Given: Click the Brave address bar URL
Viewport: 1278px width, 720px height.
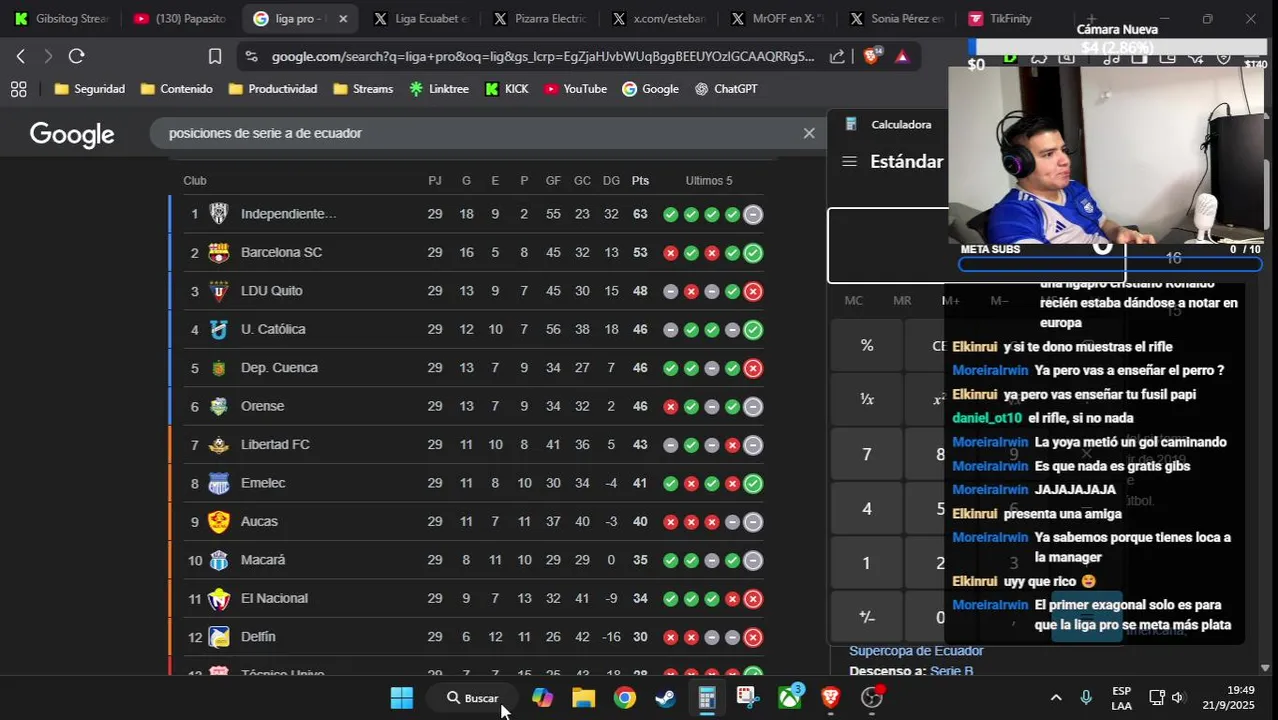Looking at the screenshot, I should (543, 57).
